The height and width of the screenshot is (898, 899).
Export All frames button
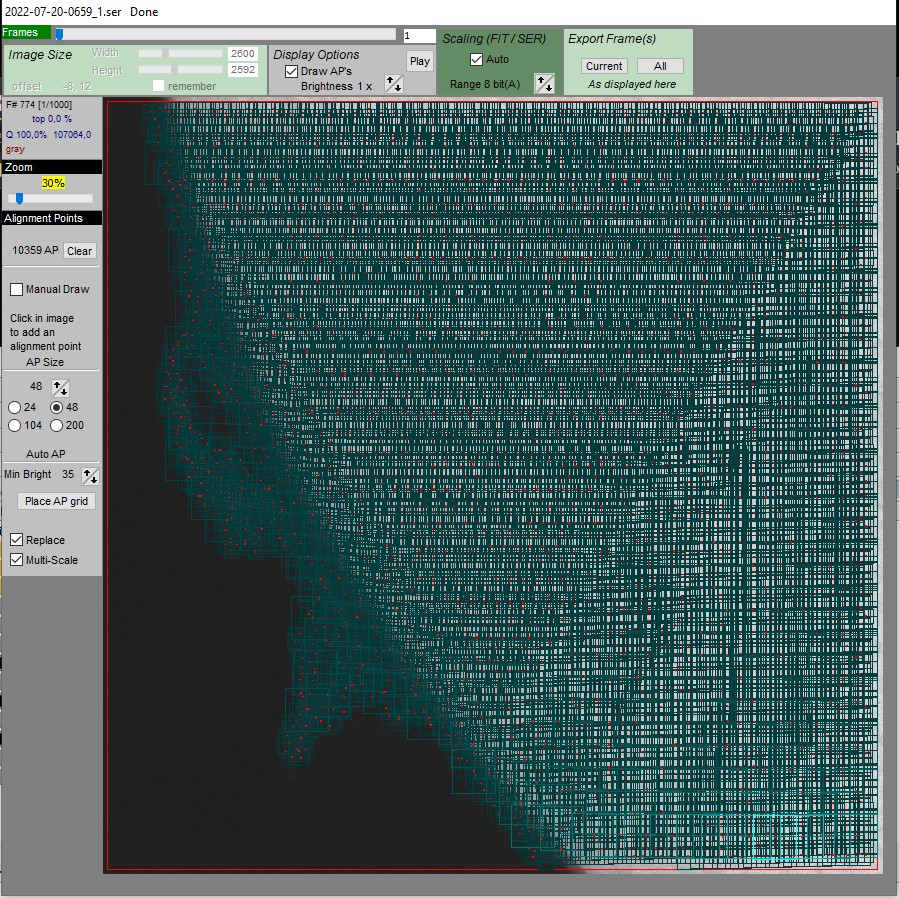point(660,66)
